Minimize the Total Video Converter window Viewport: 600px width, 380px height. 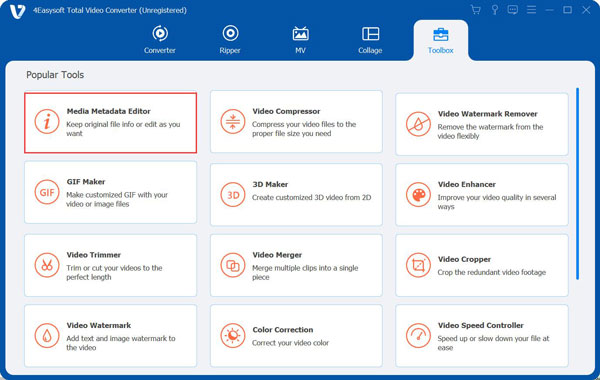(549, 10)
